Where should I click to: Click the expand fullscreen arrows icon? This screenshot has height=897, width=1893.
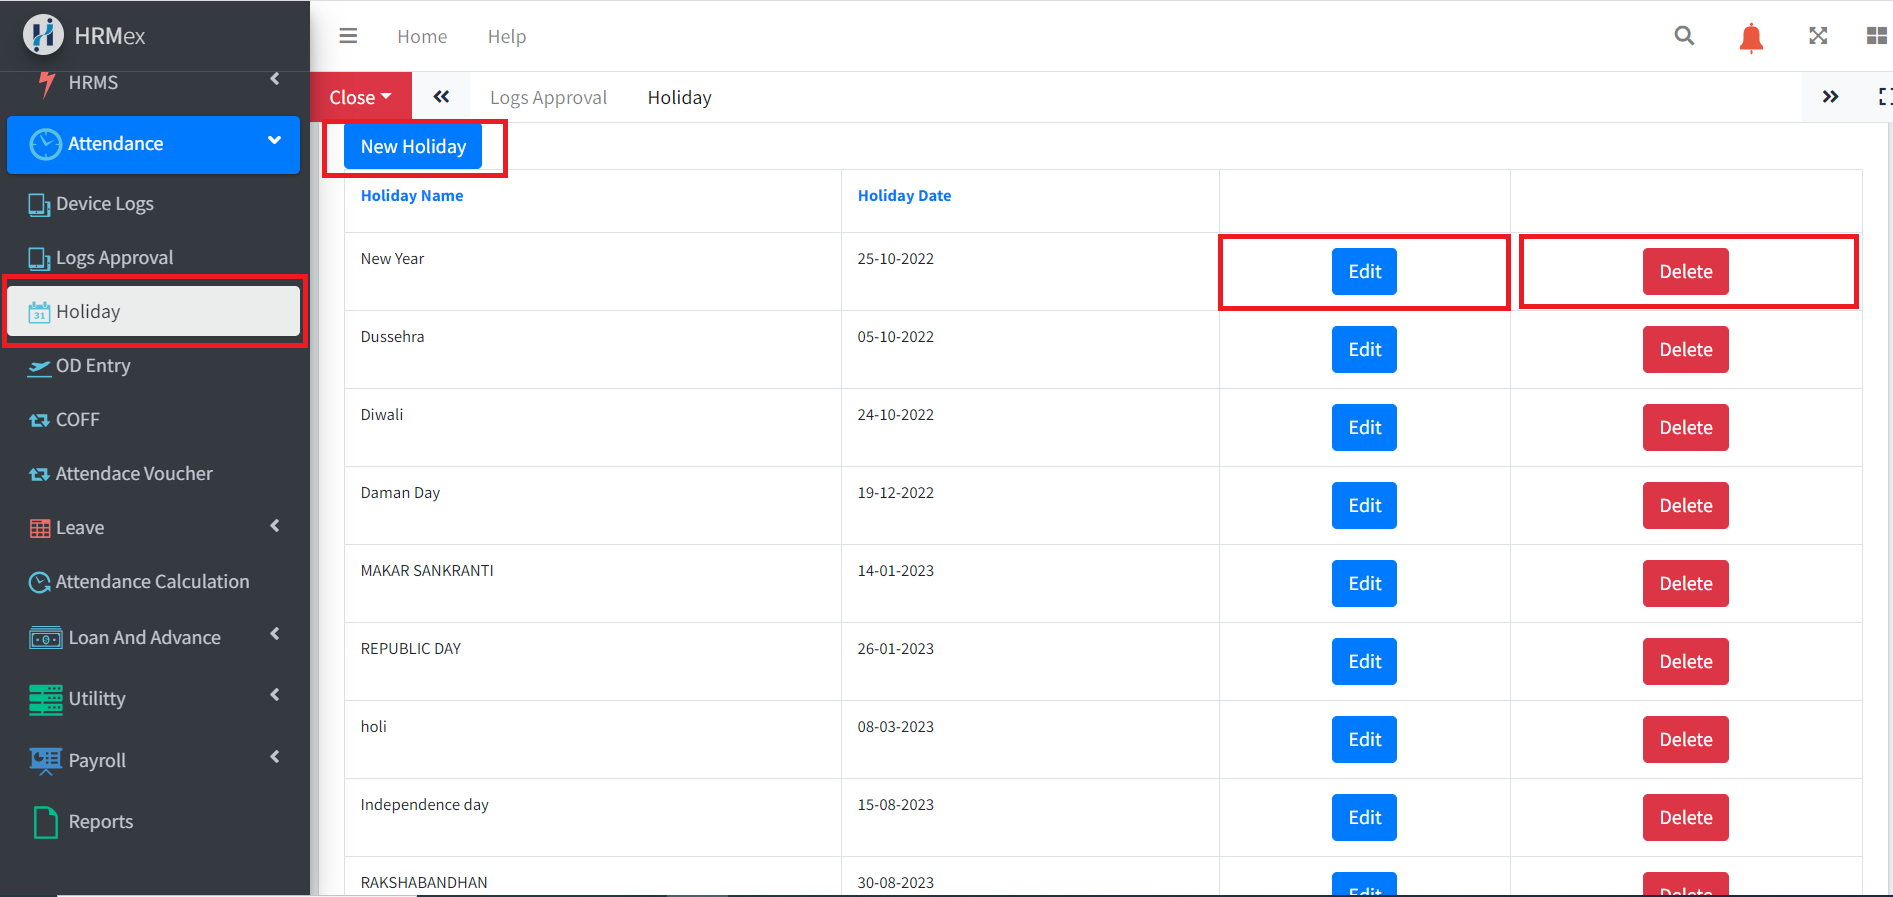(1817, 36)
